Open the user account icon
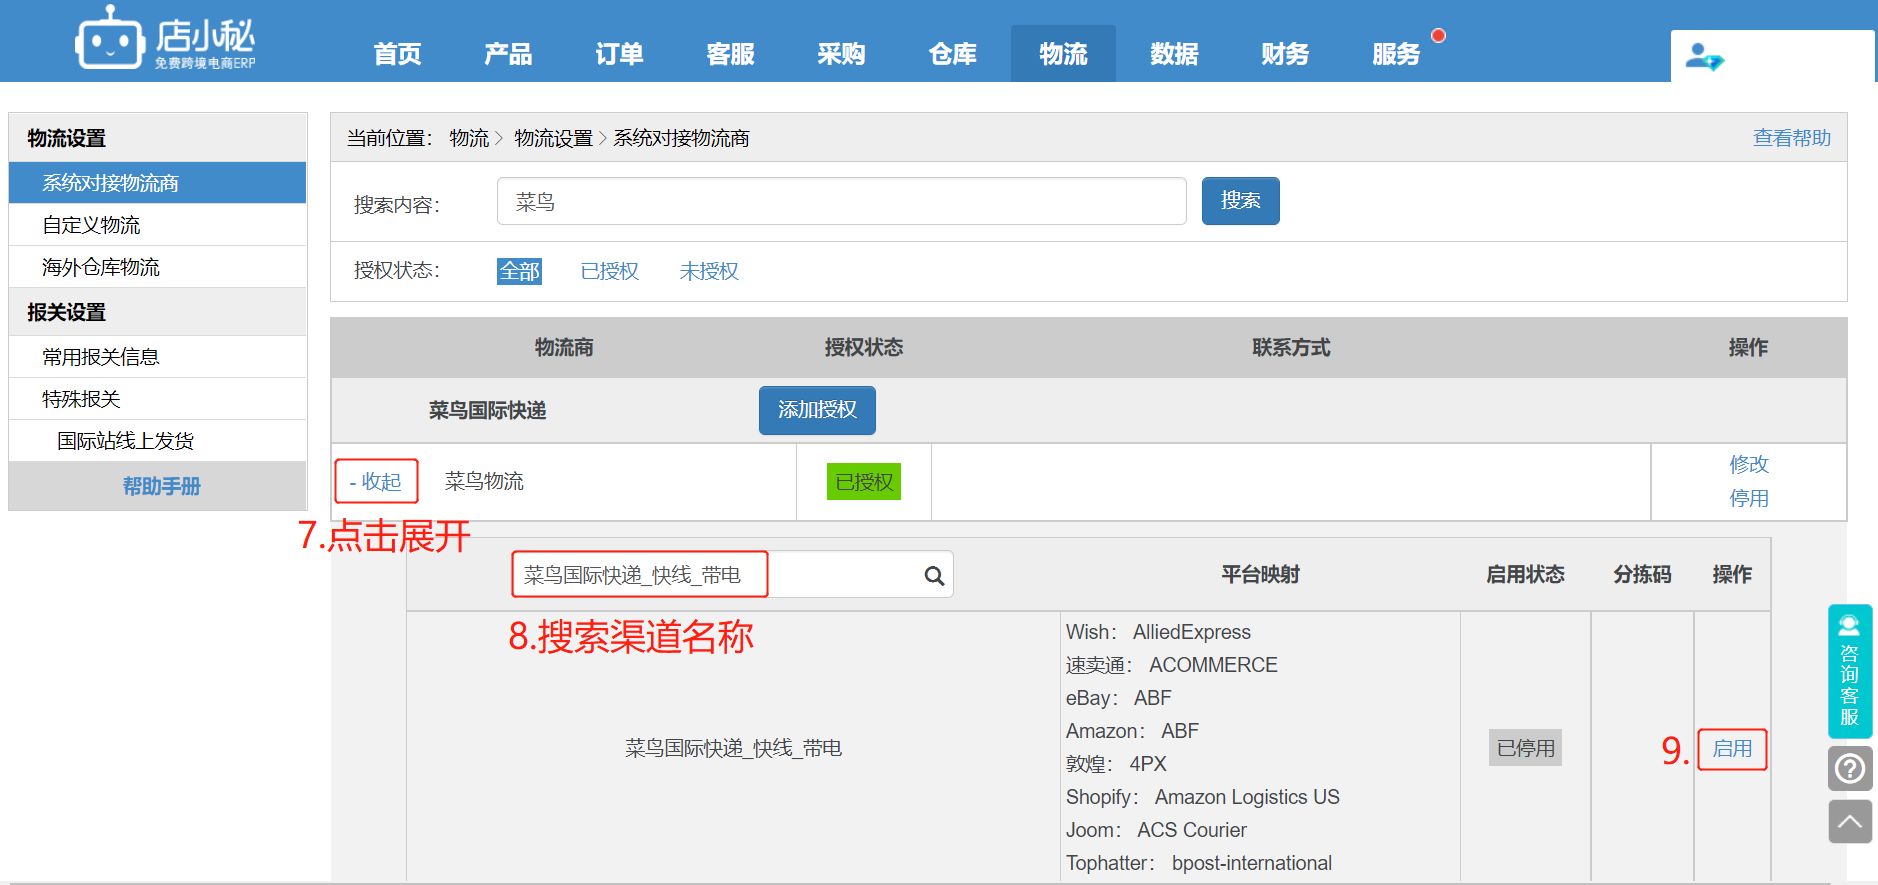 (1704, 57)
